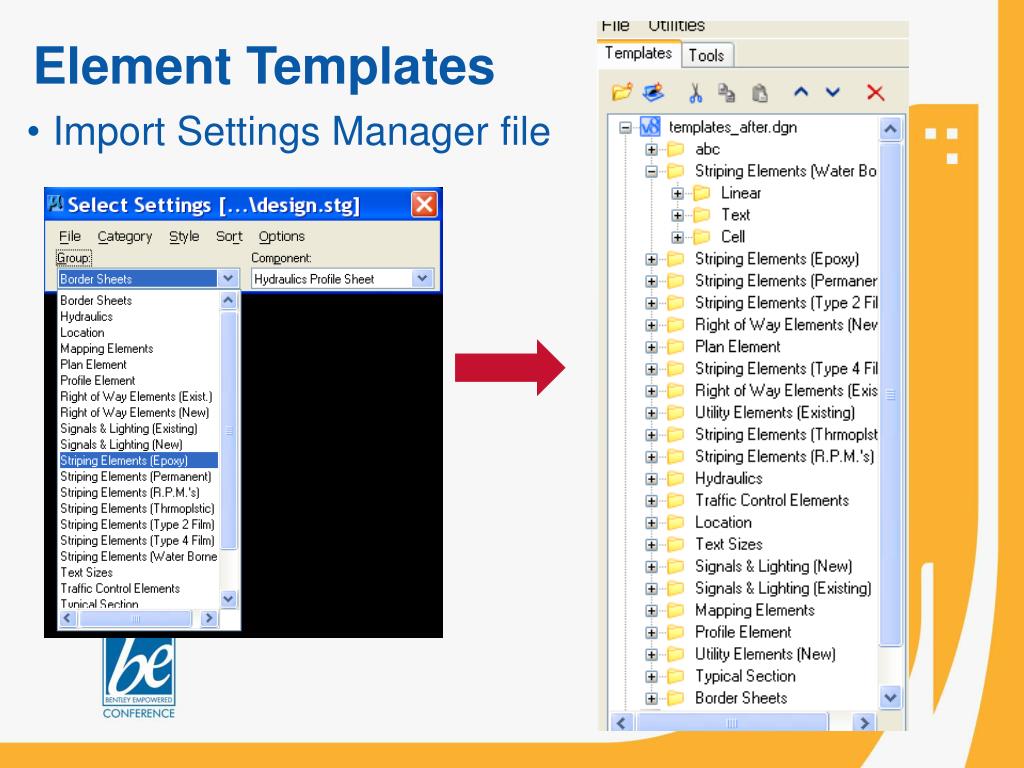This screenshot has height=768, width=1024.
Task: Open the Category menu
Action: click(125, 236)
